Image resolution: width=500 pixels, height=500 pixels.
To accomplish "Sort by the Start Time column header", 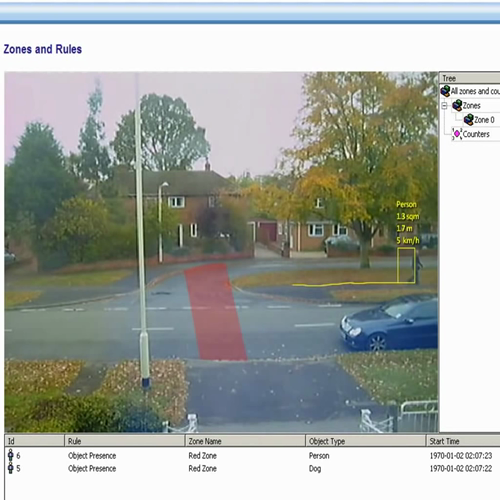I will pos(463,441).
